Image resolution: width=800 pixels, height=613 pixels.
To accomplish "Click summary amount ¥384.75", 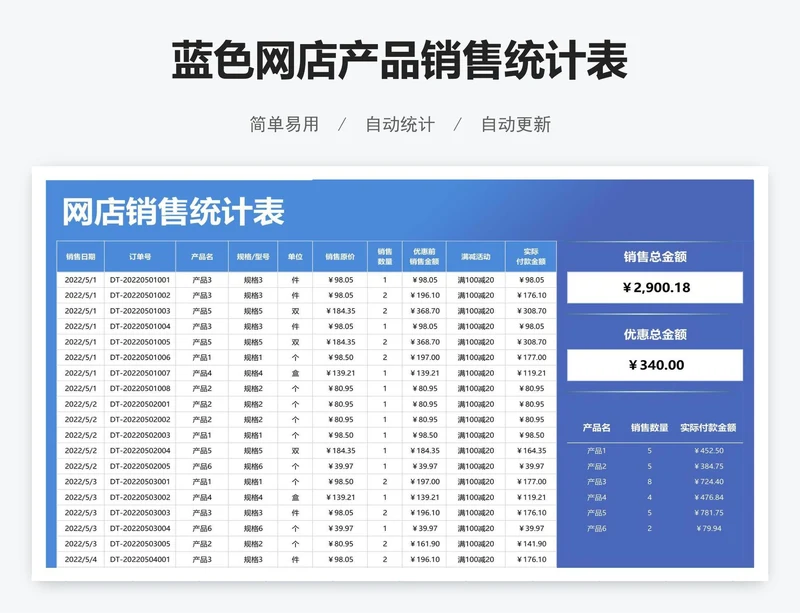I will pos(709,466).
